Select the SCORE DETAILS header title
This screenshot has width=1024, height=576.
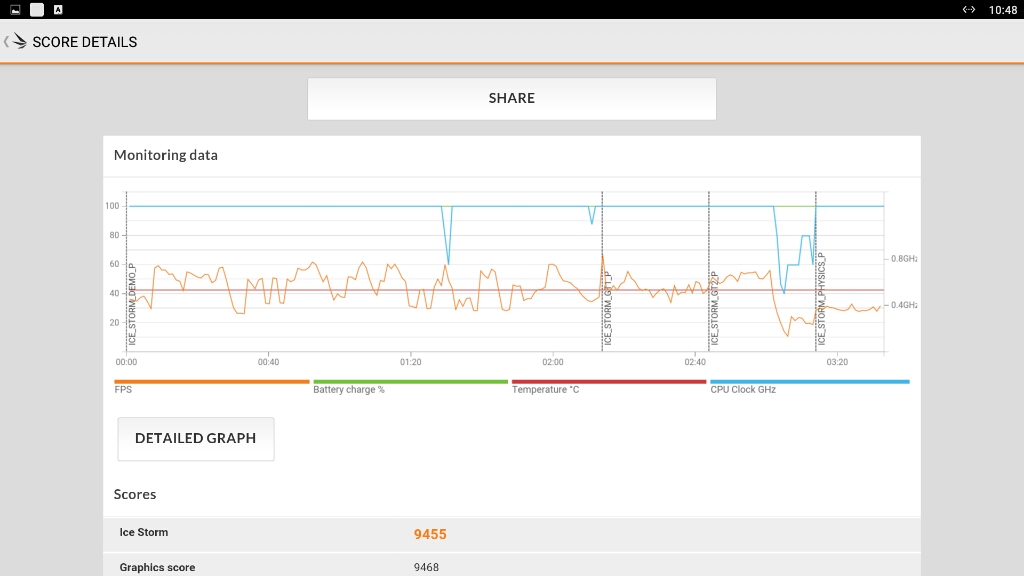[x=85, y=42]
